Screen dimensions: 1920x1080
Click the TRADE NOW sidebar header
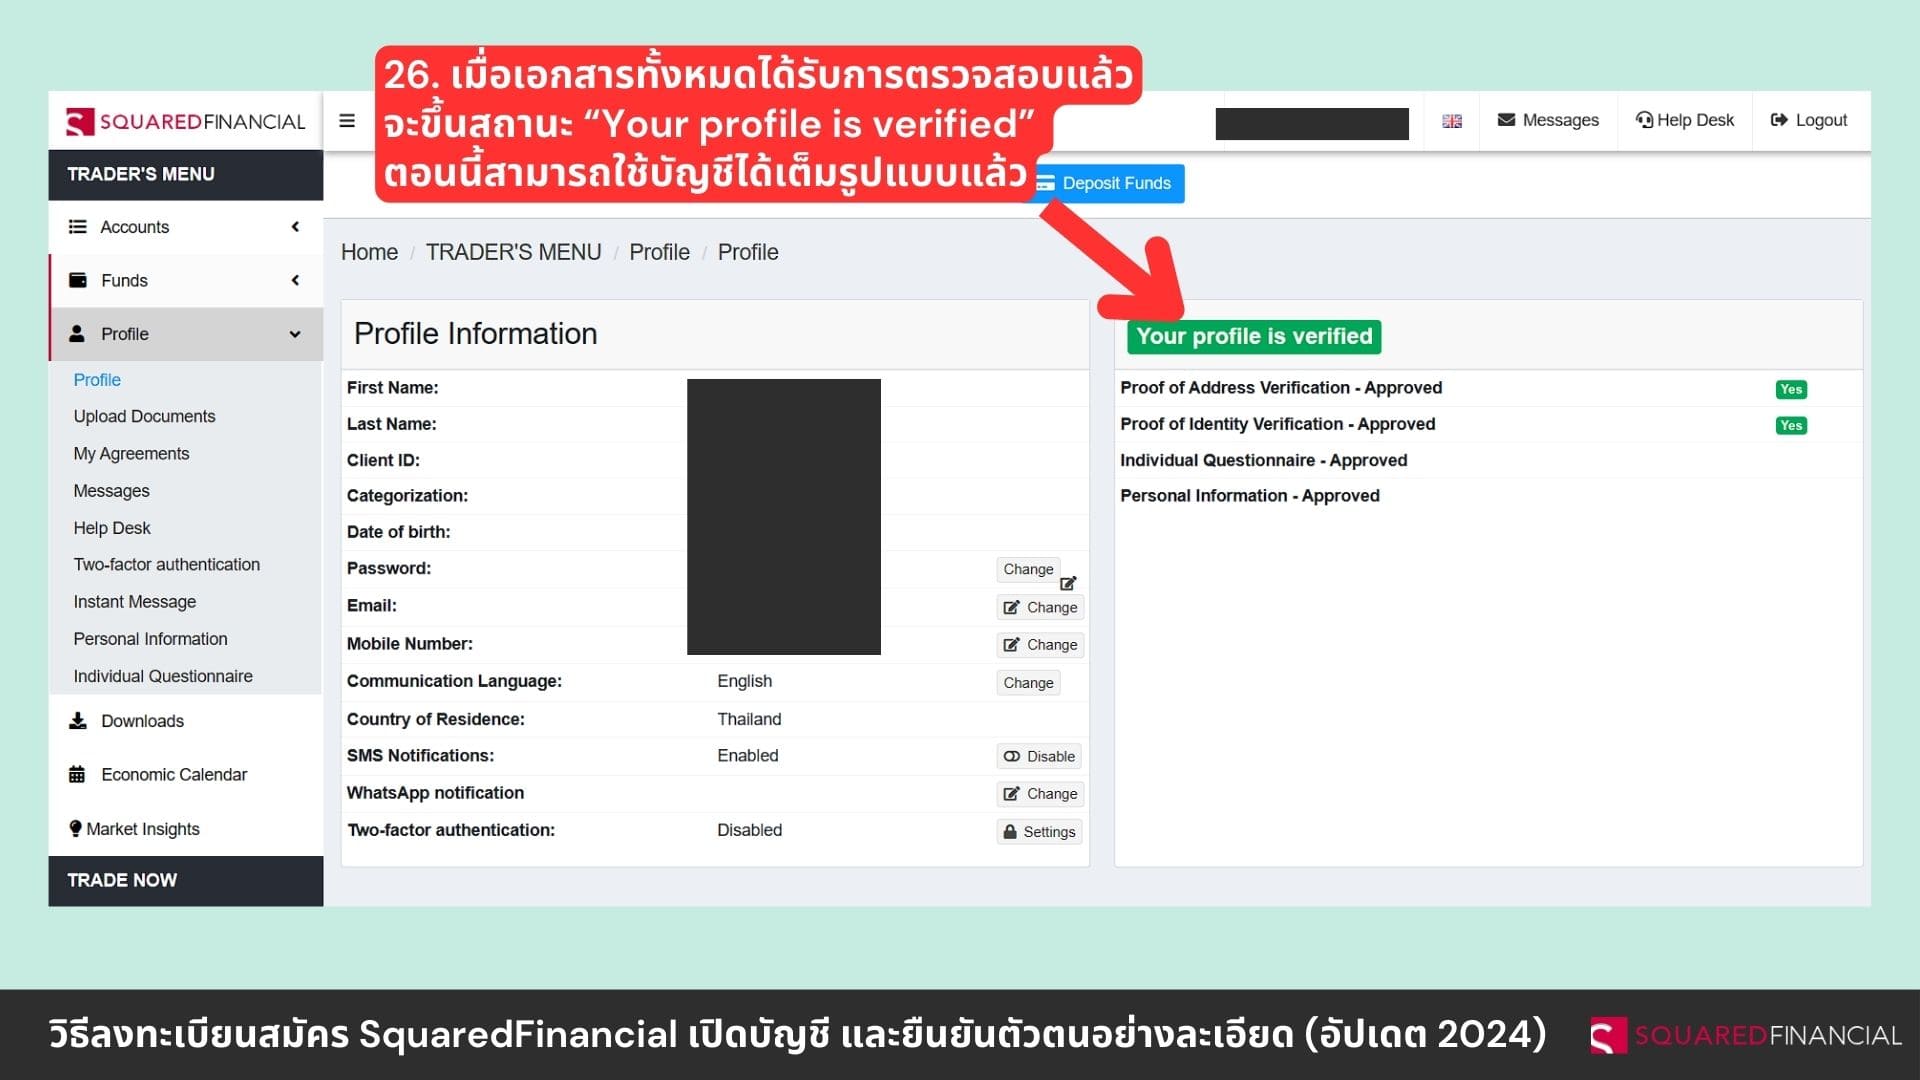[186, 881]
